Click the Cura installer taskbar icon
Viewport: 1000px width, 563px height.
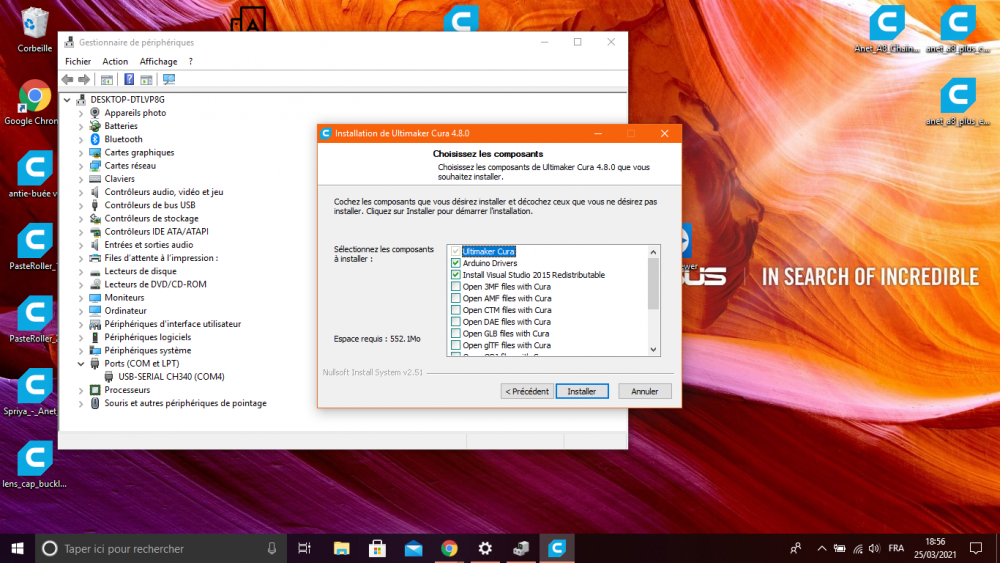(557, 548)
